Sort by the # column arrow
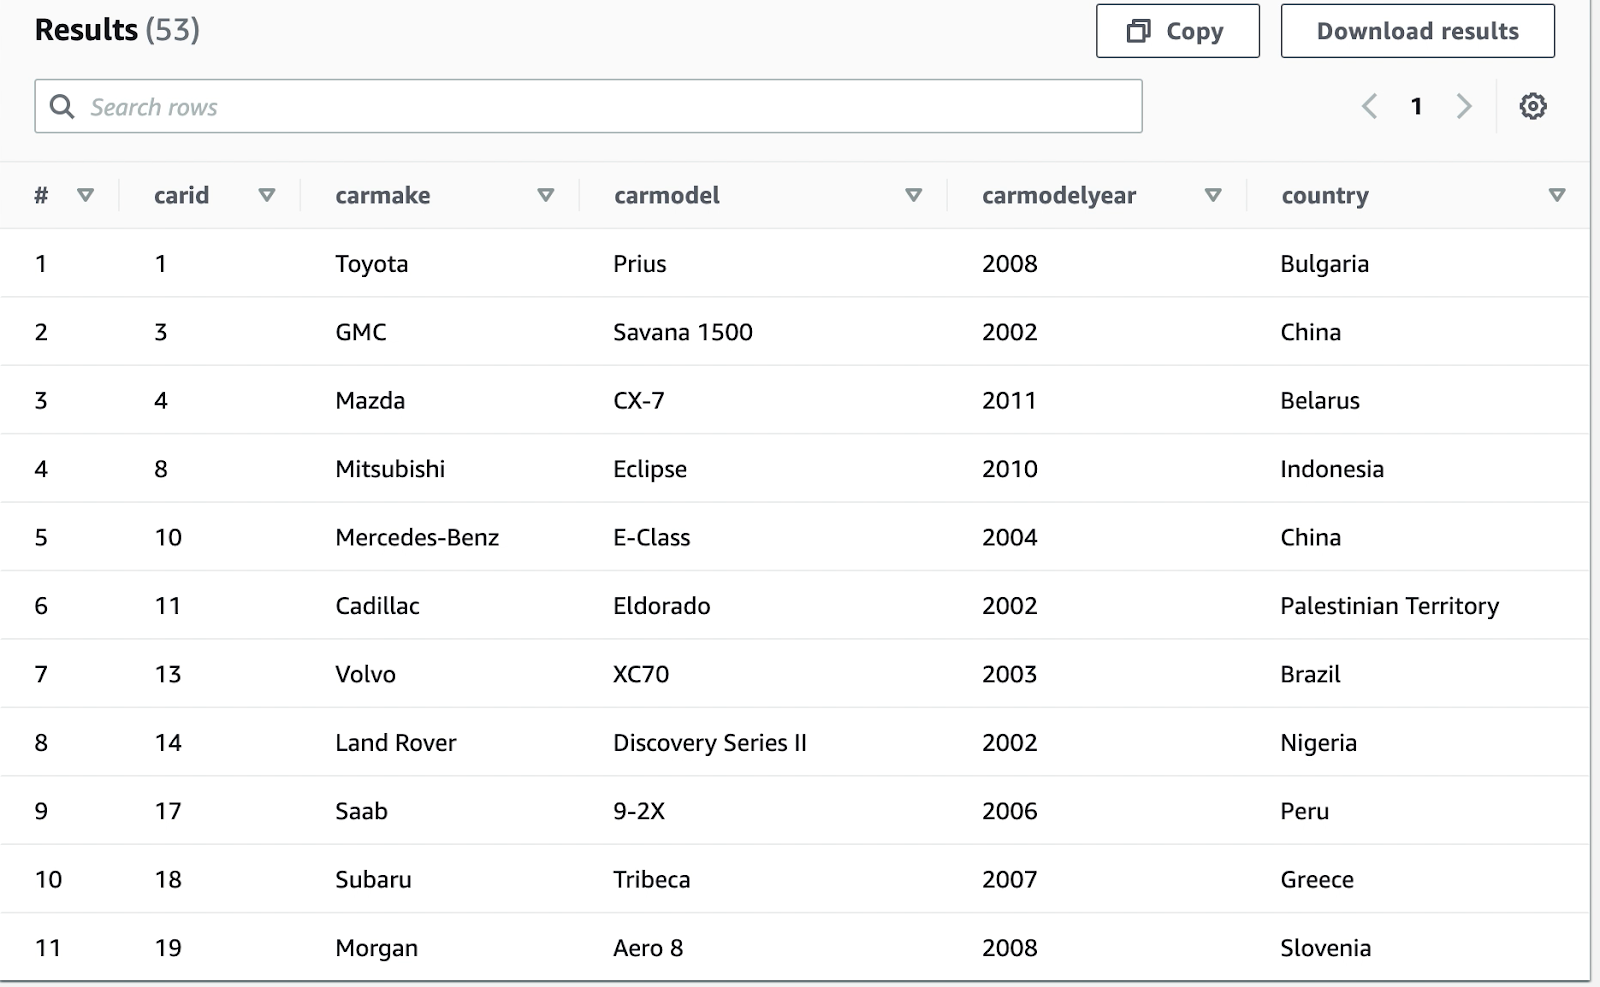 click(x=85, y=195)
